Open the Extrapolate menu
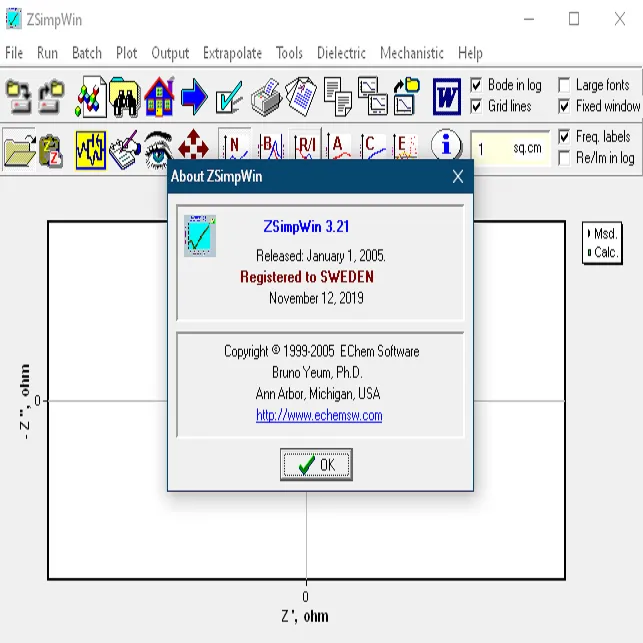This screenshot has height=643, width=643. pos(233,53)
